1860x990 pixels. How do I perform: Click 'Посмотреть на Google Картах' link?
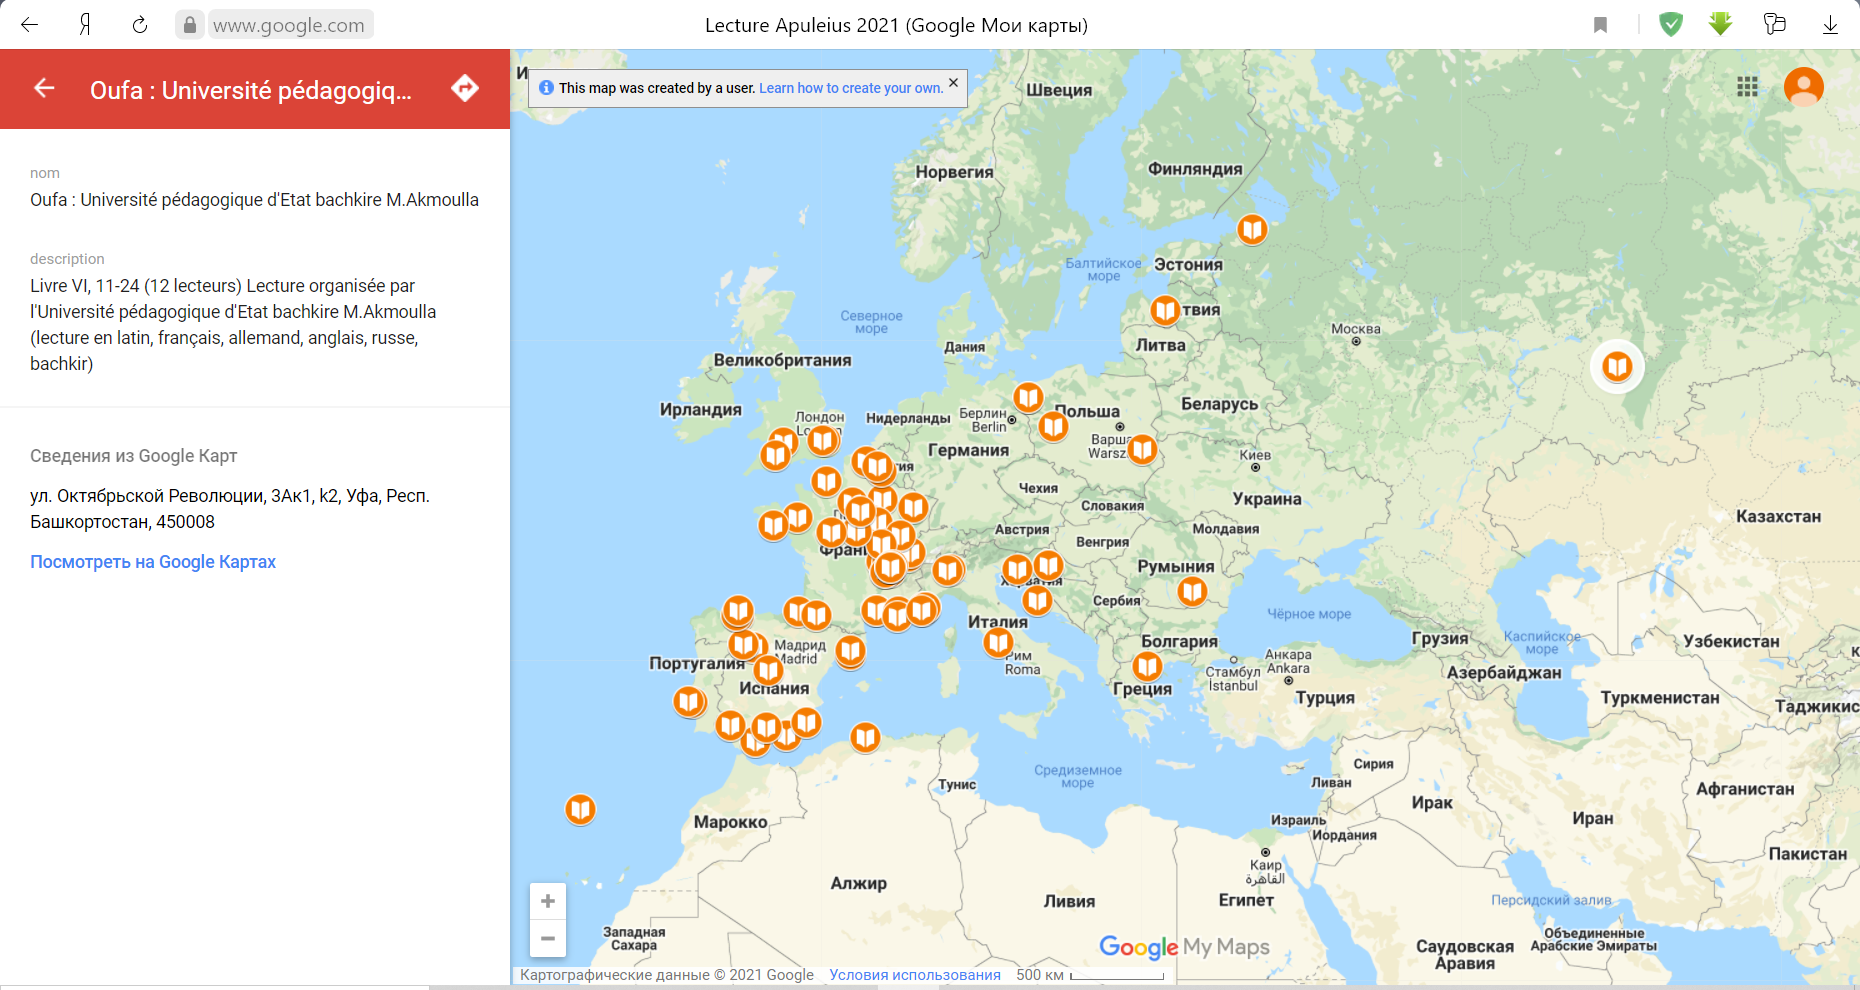(x=153, y=562)
